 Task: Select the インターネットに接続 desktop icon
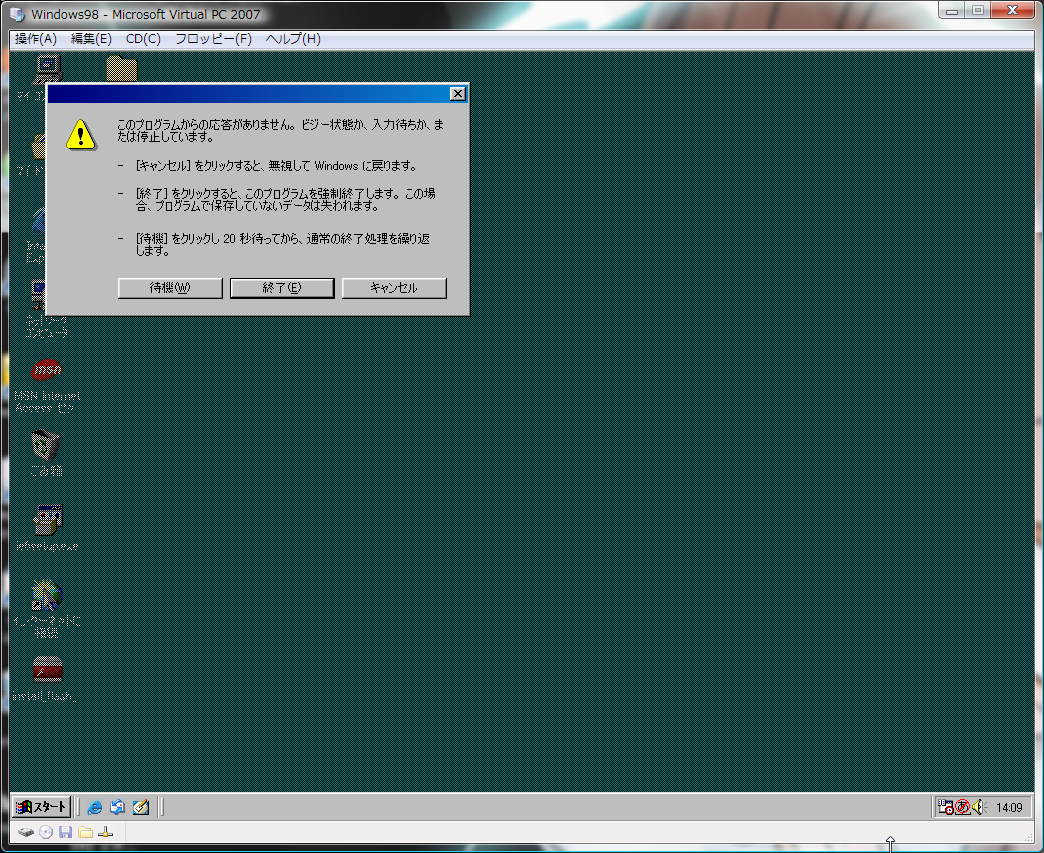47,609
